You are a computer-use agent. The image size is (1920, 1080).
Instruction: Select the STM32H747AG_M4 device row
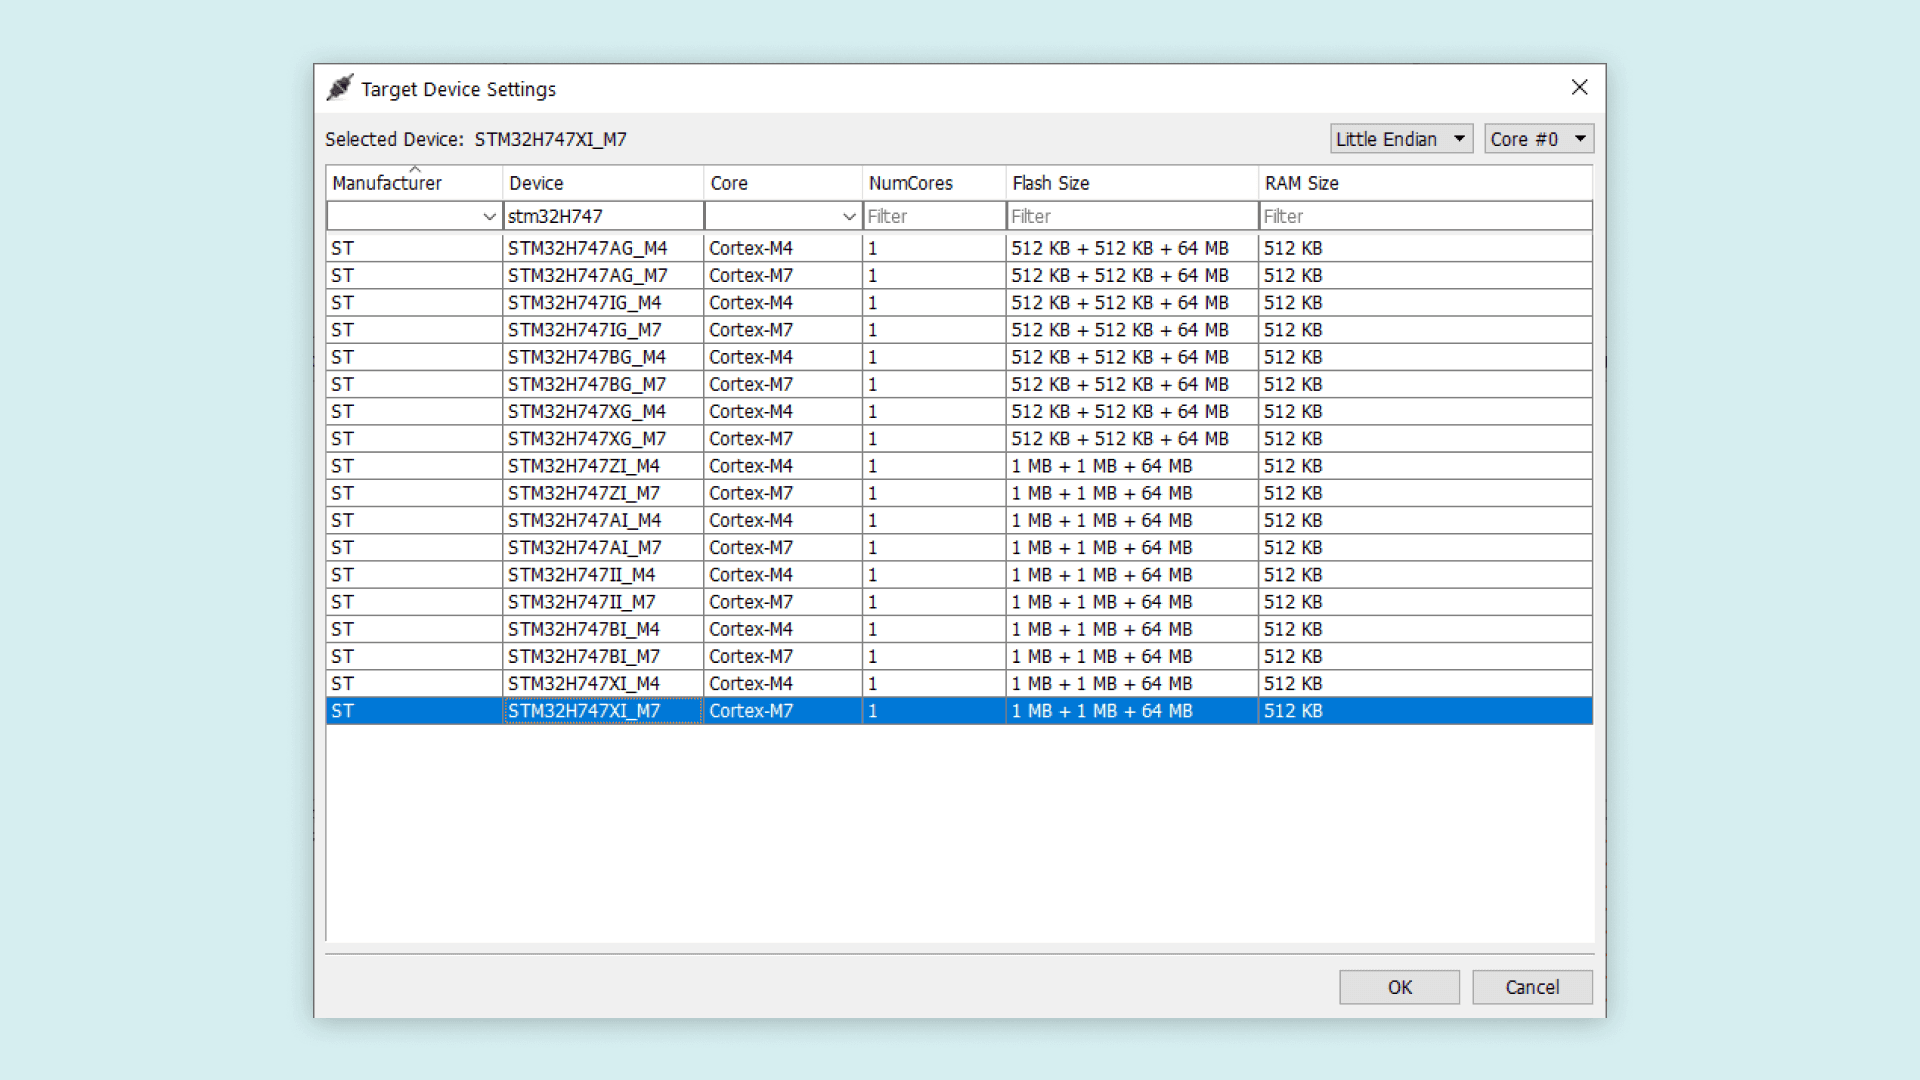587,248
